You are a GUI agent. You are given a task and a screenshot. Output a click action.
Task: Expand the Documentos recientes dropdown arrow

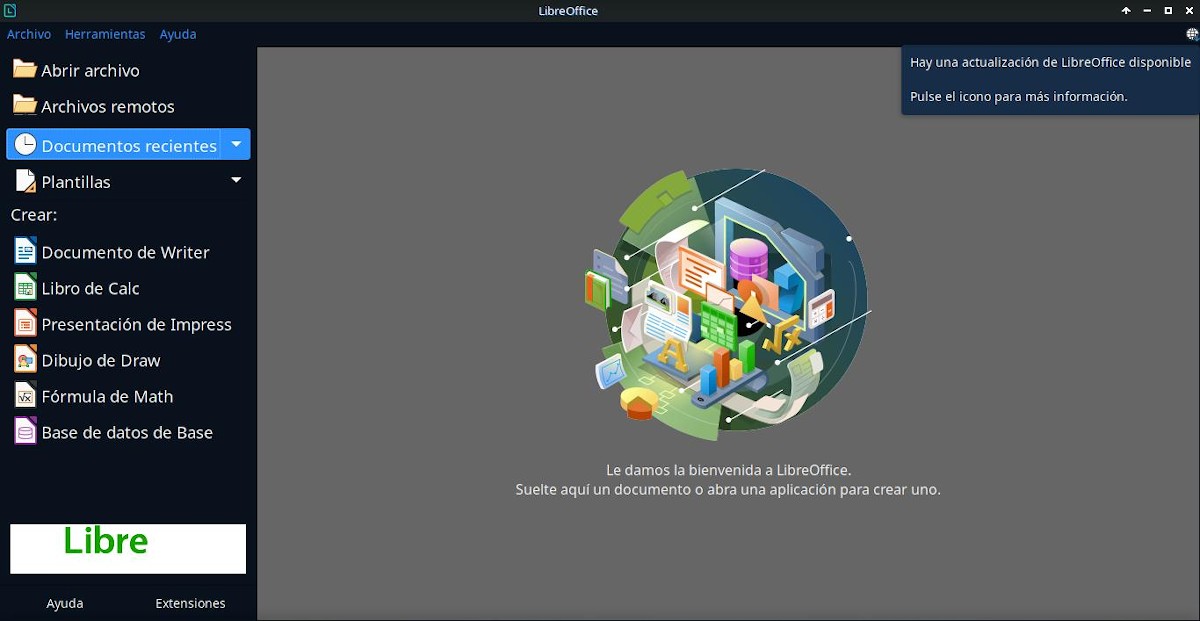click(236, 144)
